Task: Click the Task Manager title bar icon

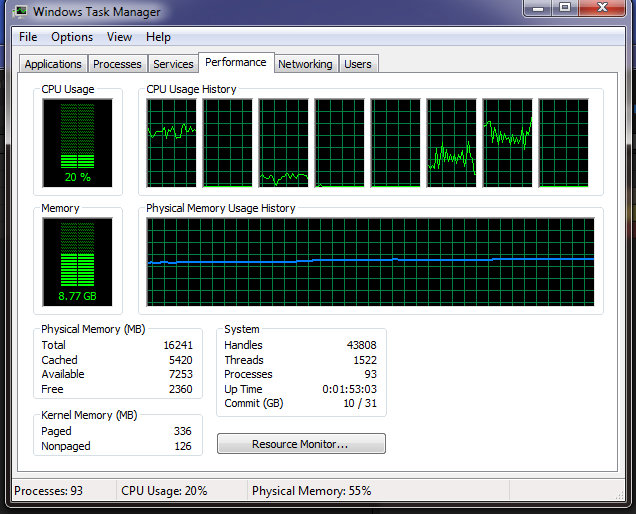Action: pos(19,12)
